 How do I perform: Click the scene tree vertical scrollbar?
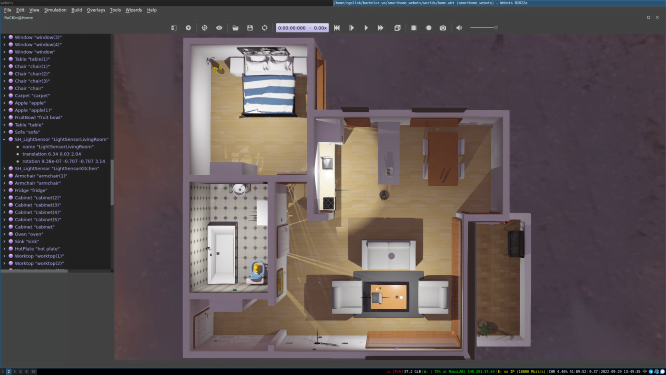112,183
